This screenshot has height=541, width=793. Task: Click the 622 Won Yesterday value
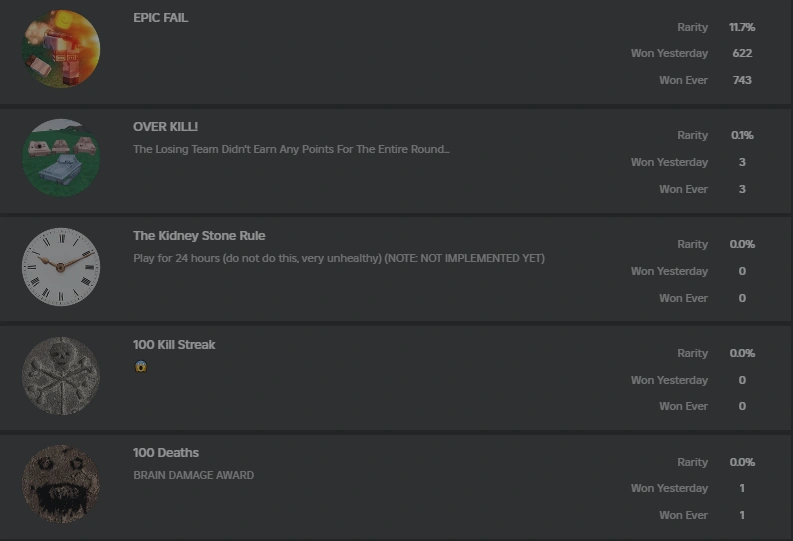[742, 54]
